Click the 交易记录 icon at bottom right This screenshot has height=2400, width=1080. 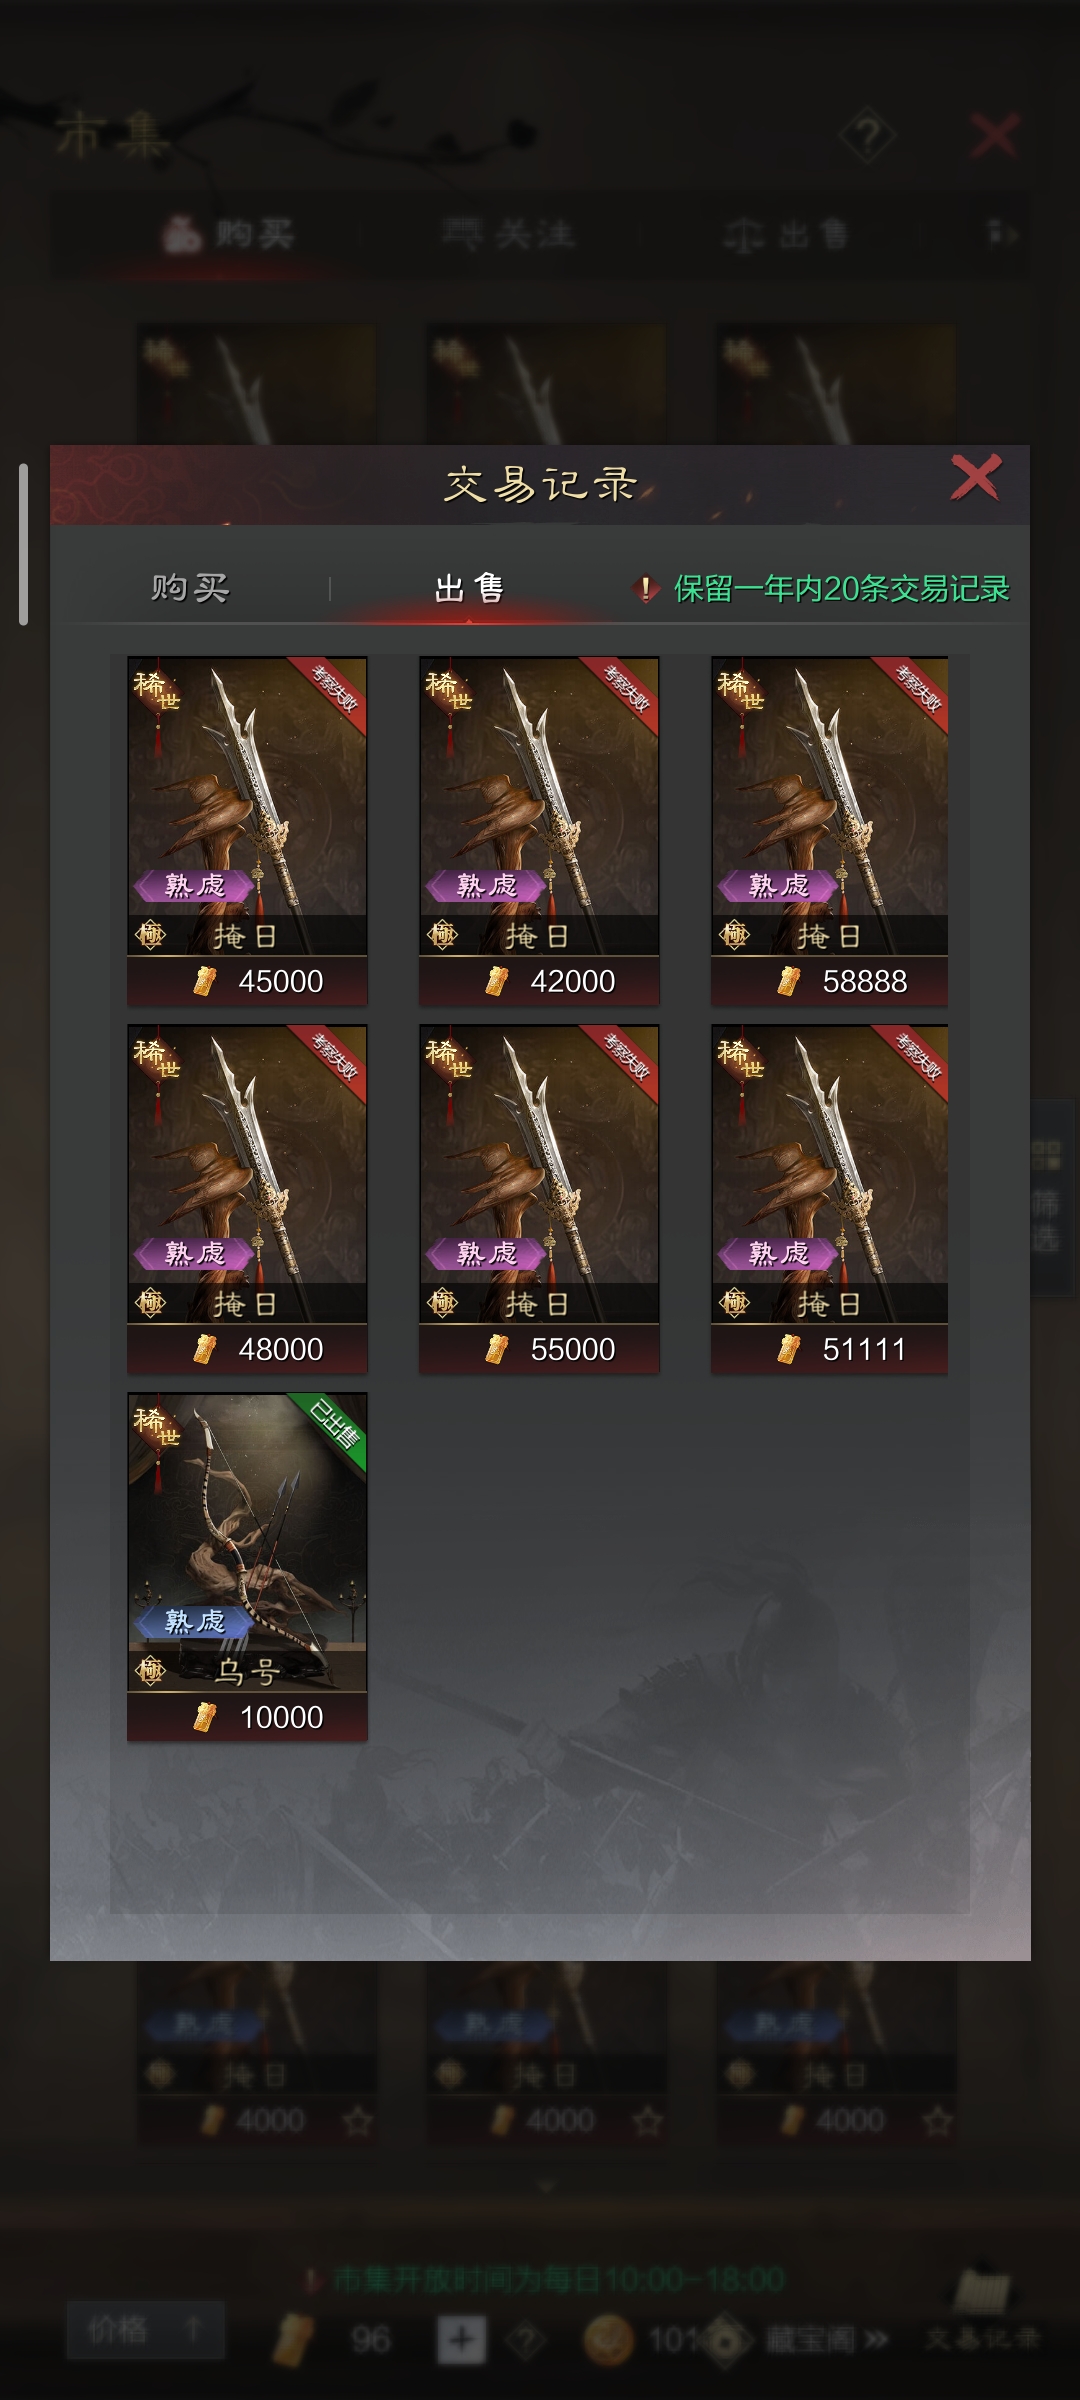click(982, 2310)
